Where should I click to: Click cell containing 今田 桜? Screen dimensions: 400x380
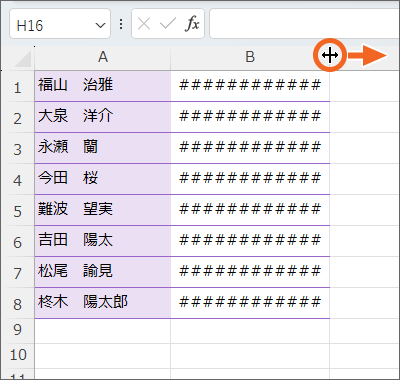103,179
